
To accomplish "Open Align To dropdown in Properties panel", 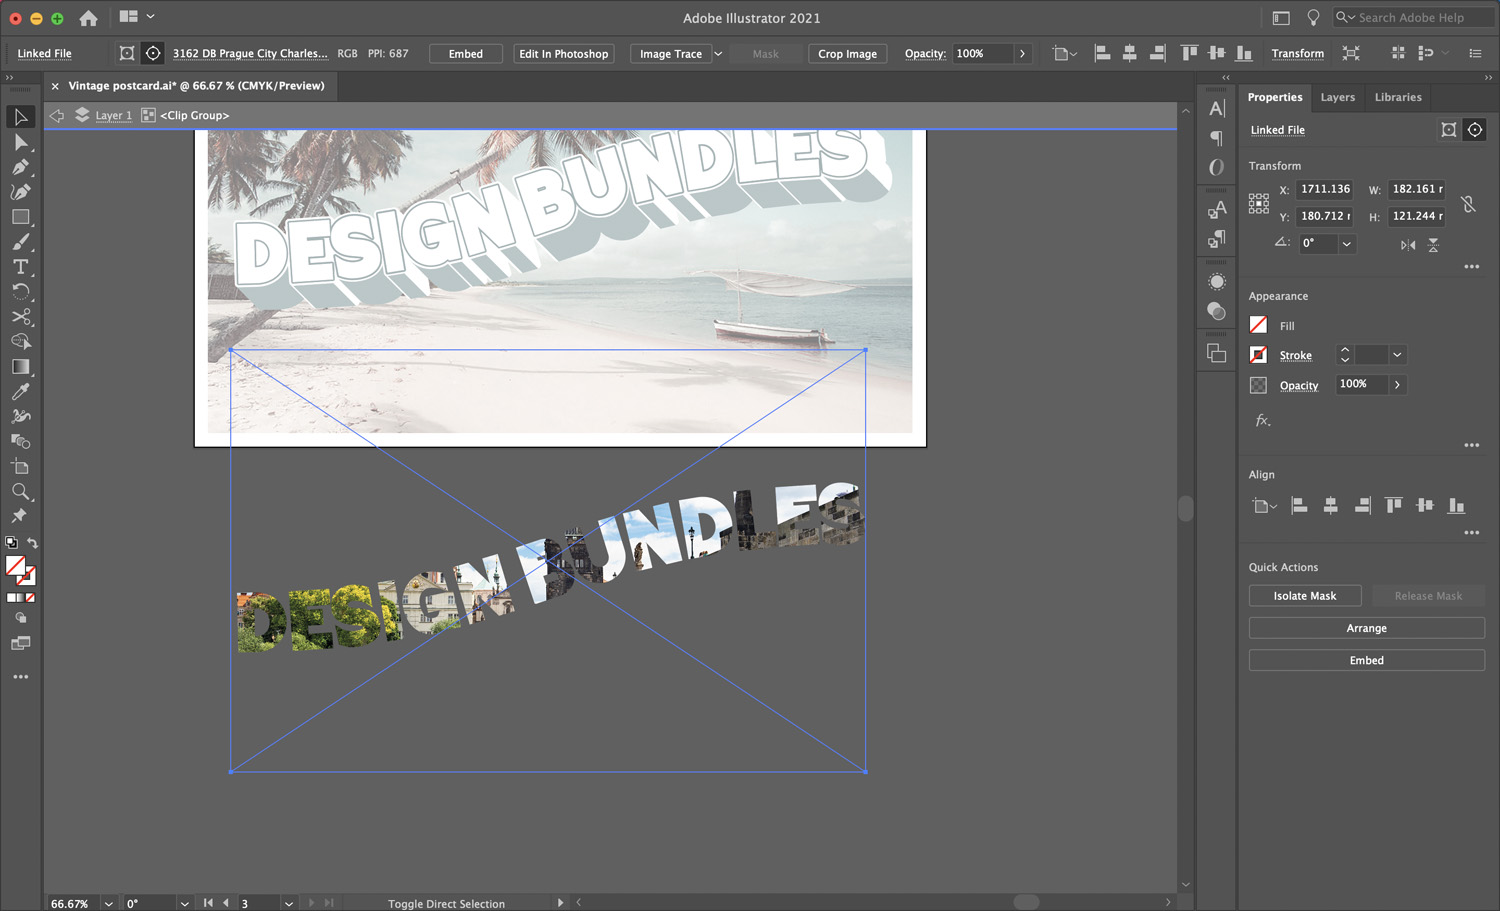I will [1264, 506].
